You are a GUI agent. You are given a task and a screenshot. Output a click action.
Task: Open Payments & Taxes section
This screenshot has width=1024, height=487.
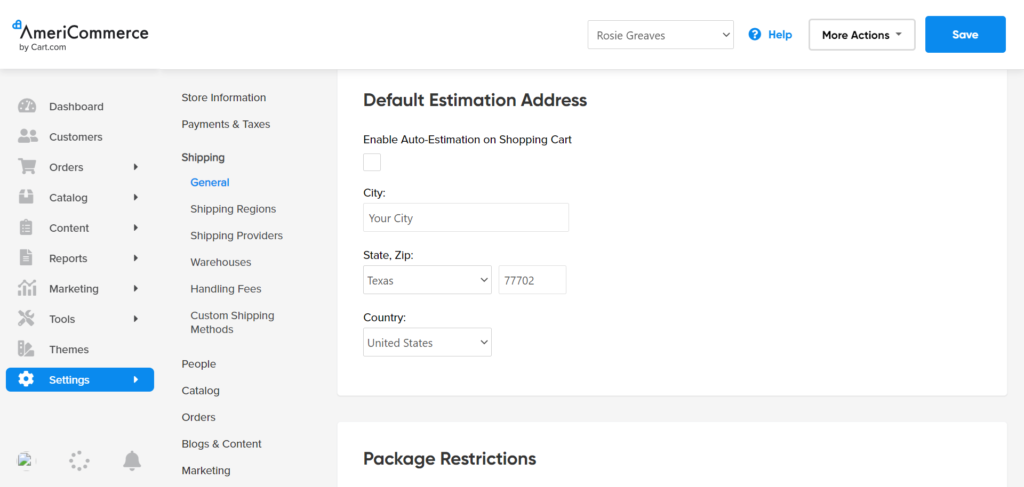[x=225, y=124]
